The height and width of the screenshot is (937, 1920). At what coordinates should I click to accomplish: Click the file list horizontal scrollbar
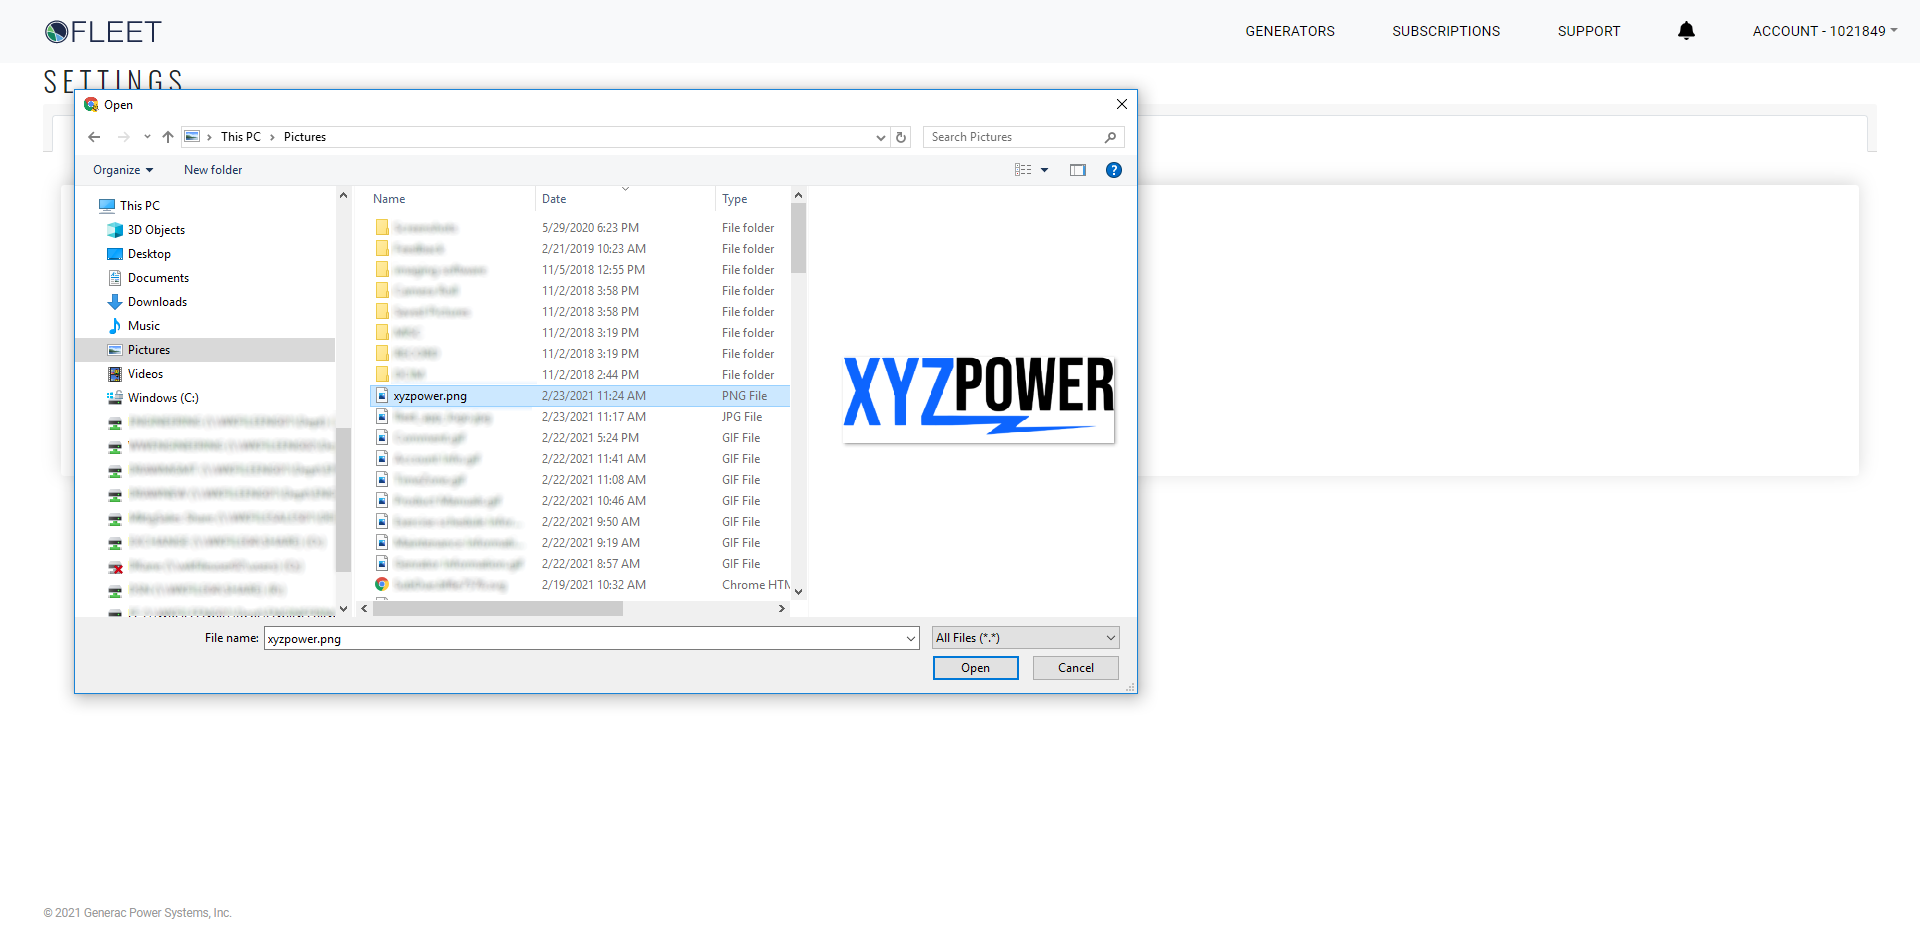(498, 608)
